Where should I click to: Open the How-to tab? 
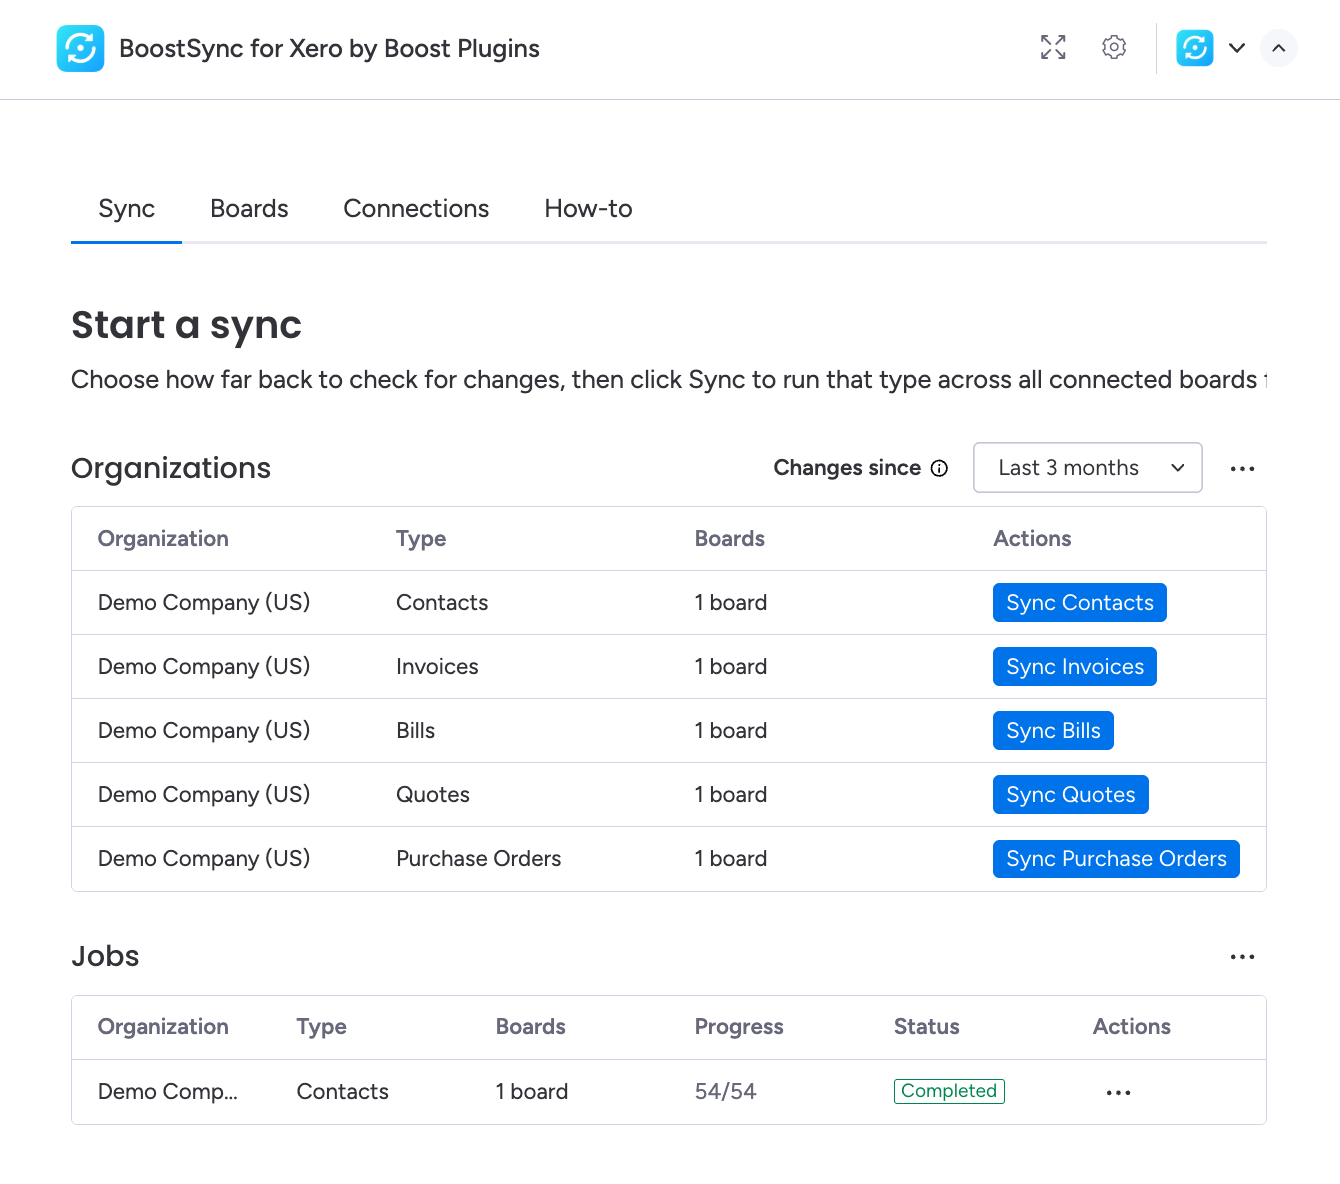click(x=588, y=209)
